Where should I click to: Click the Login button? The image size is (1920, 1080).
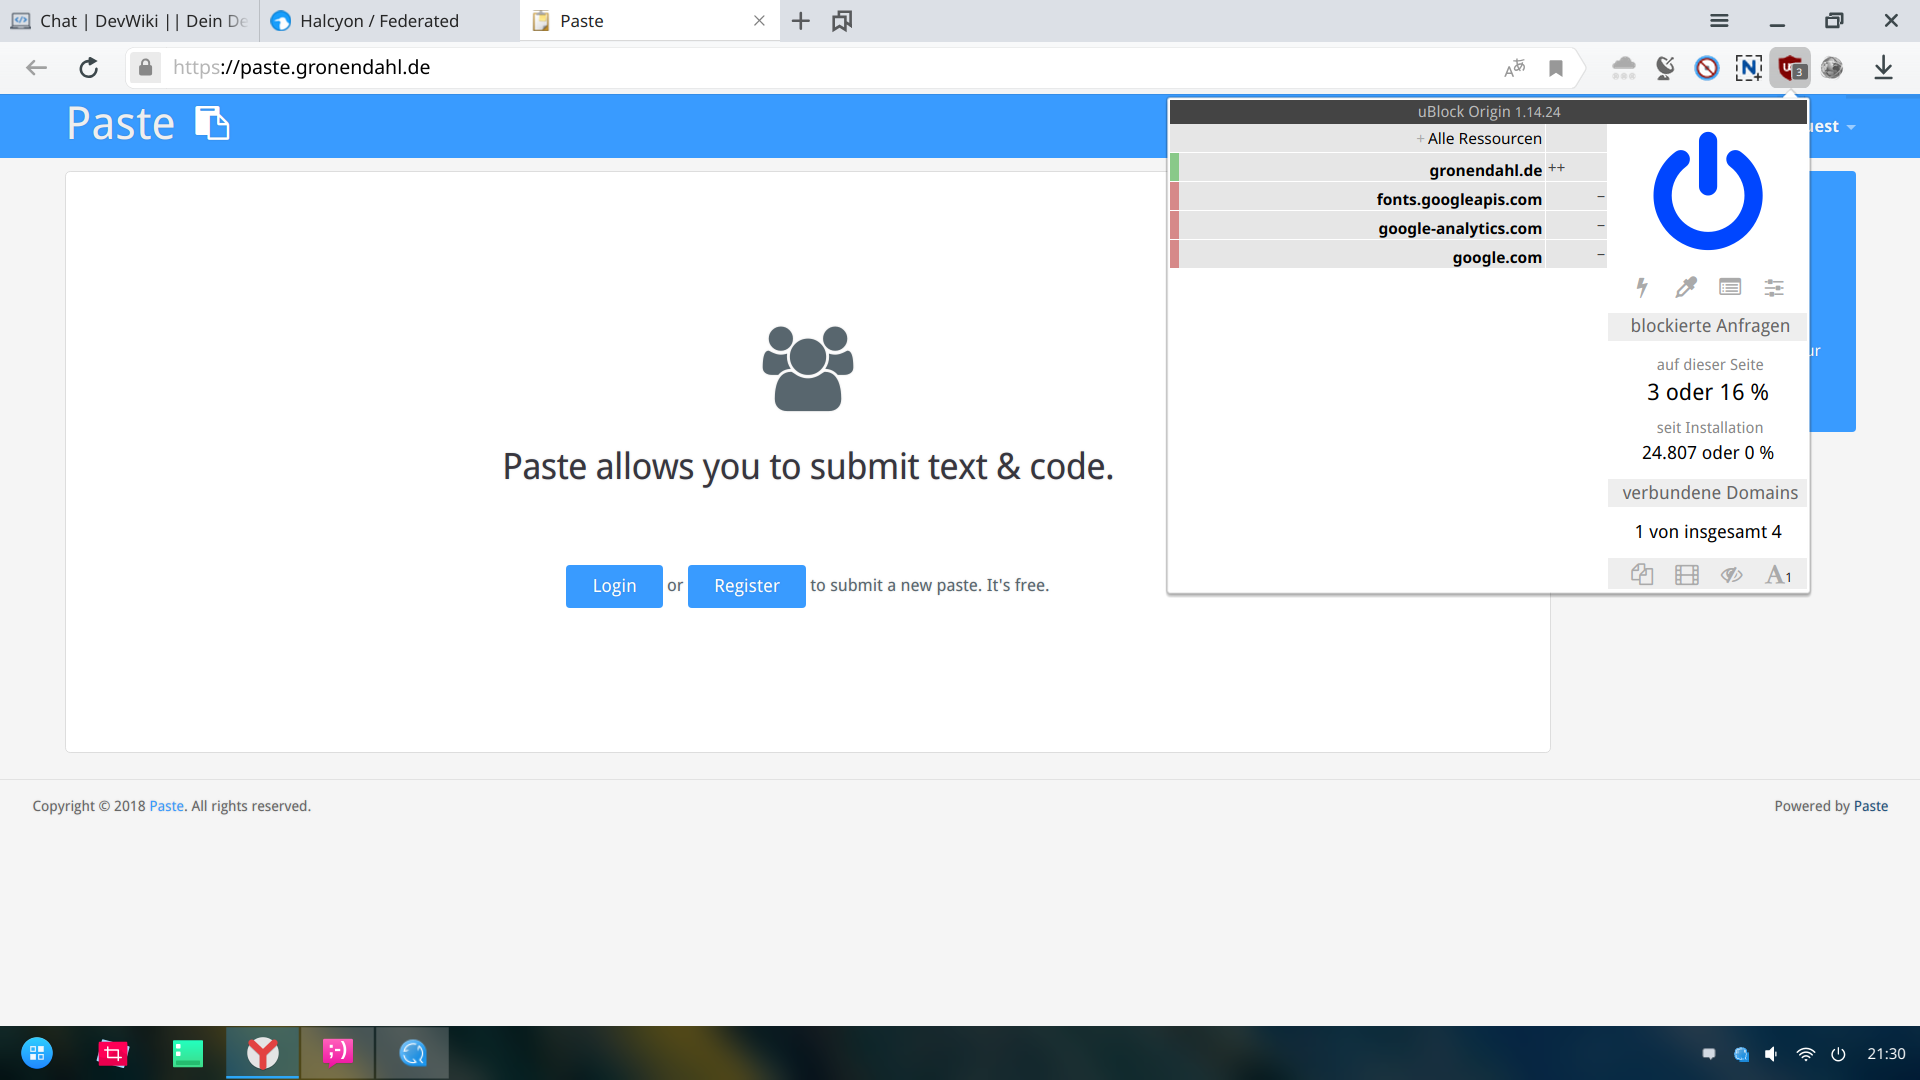(614, 586)
